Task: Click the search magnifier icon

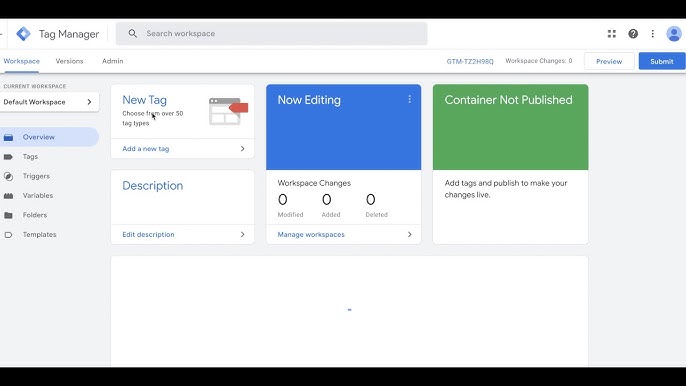Action: pyautogui.click(x=133, y=33)
